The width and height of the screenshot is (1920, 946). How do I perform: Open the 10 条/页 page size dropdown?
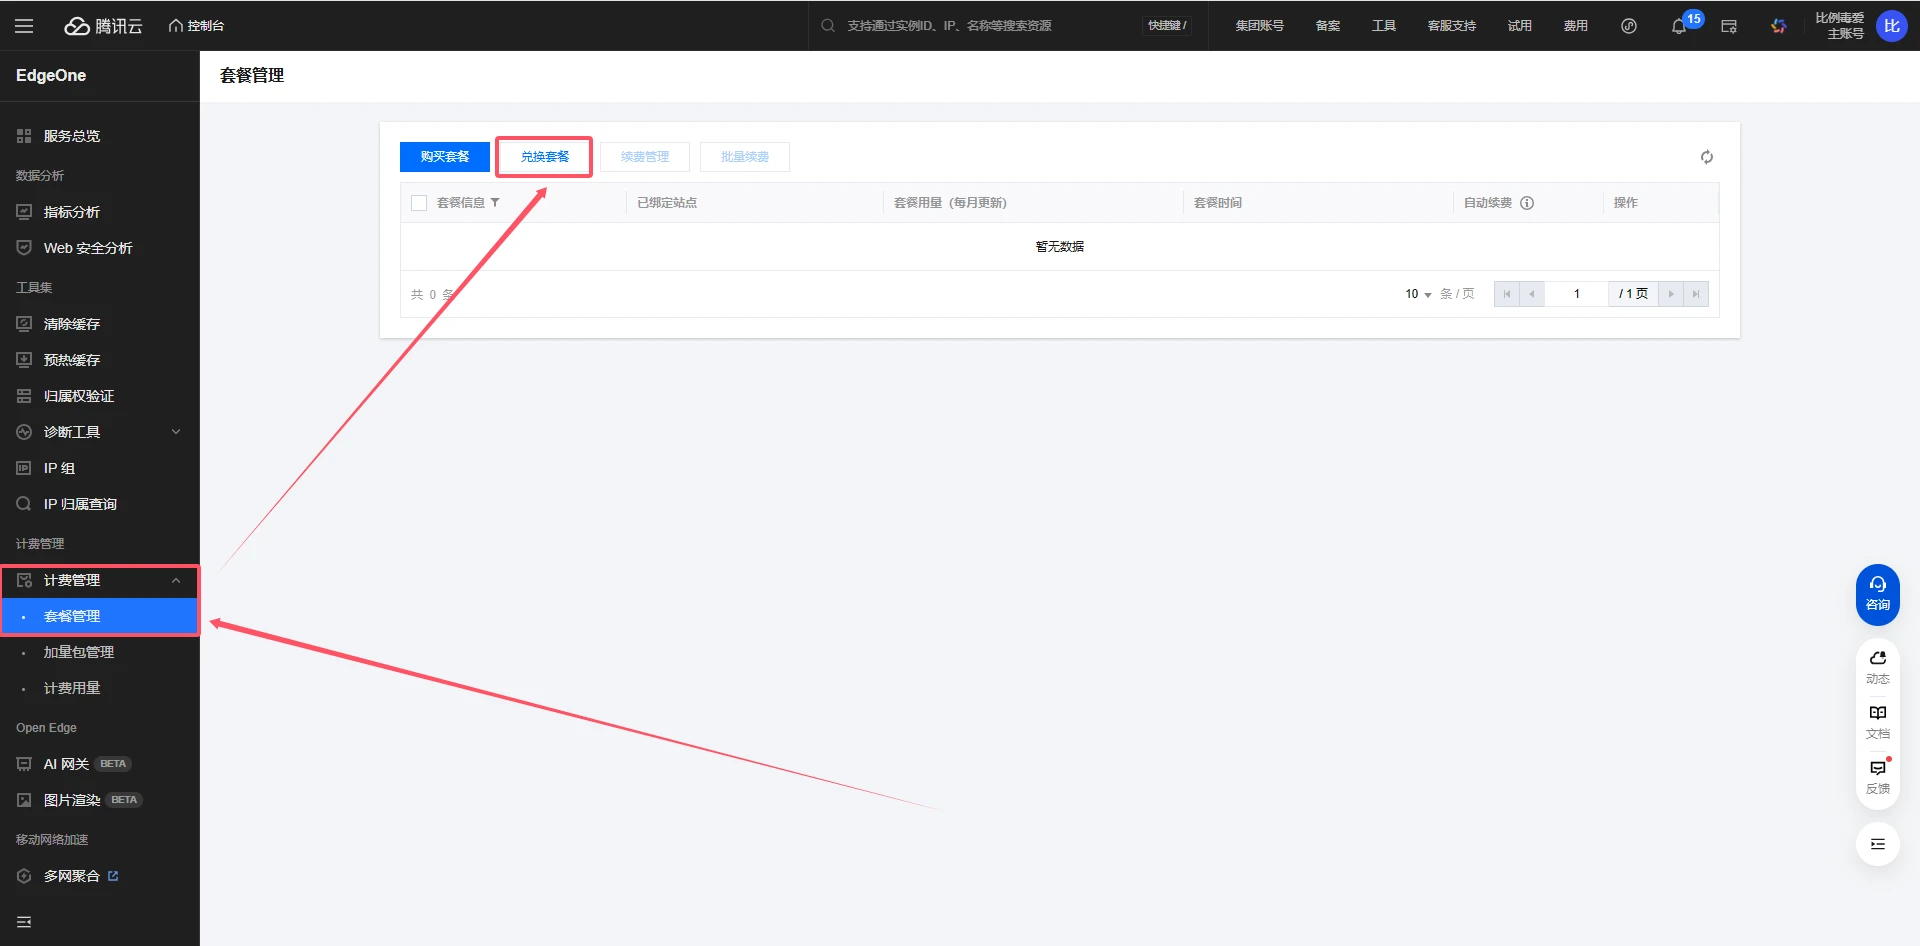click(1418, 294)
